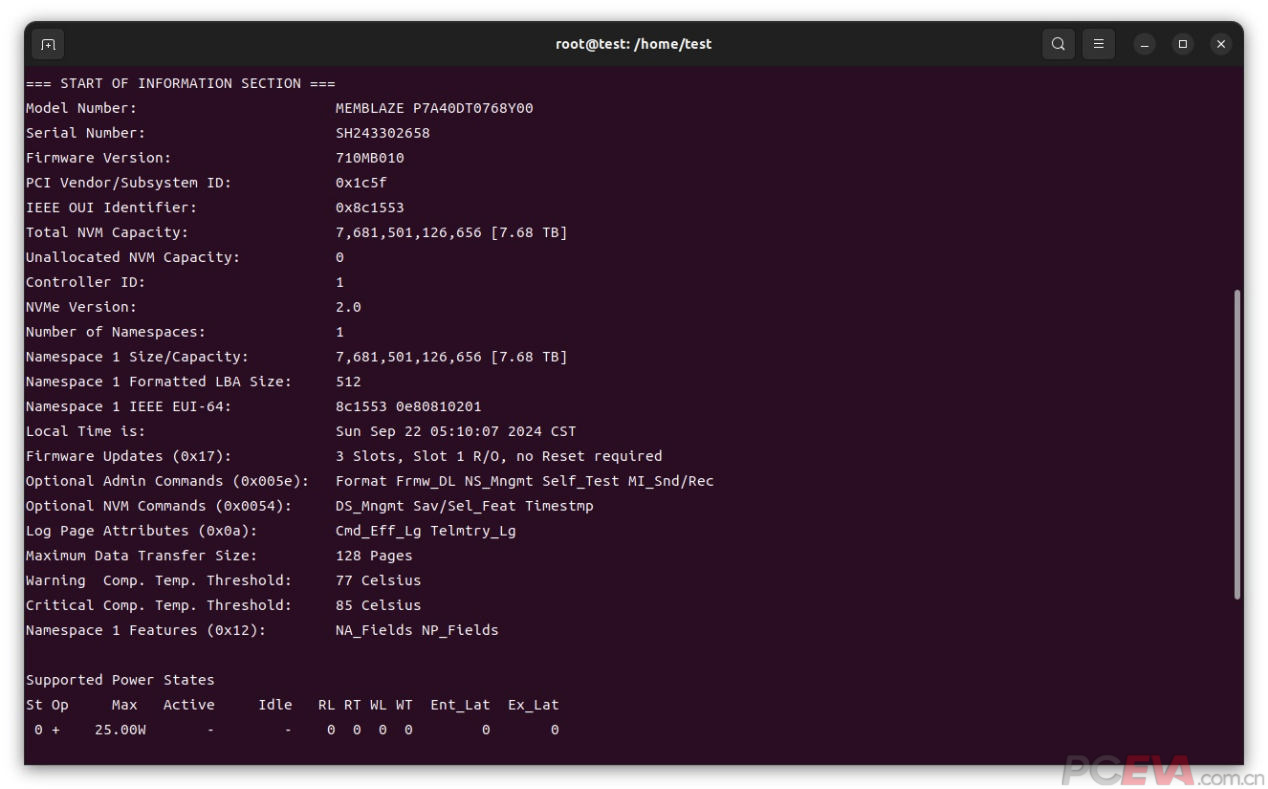Click the Unallocated NVM Capacity: label
Image resolution: width=1268 pixels, height=789 pixels.
tap(133, 257)
